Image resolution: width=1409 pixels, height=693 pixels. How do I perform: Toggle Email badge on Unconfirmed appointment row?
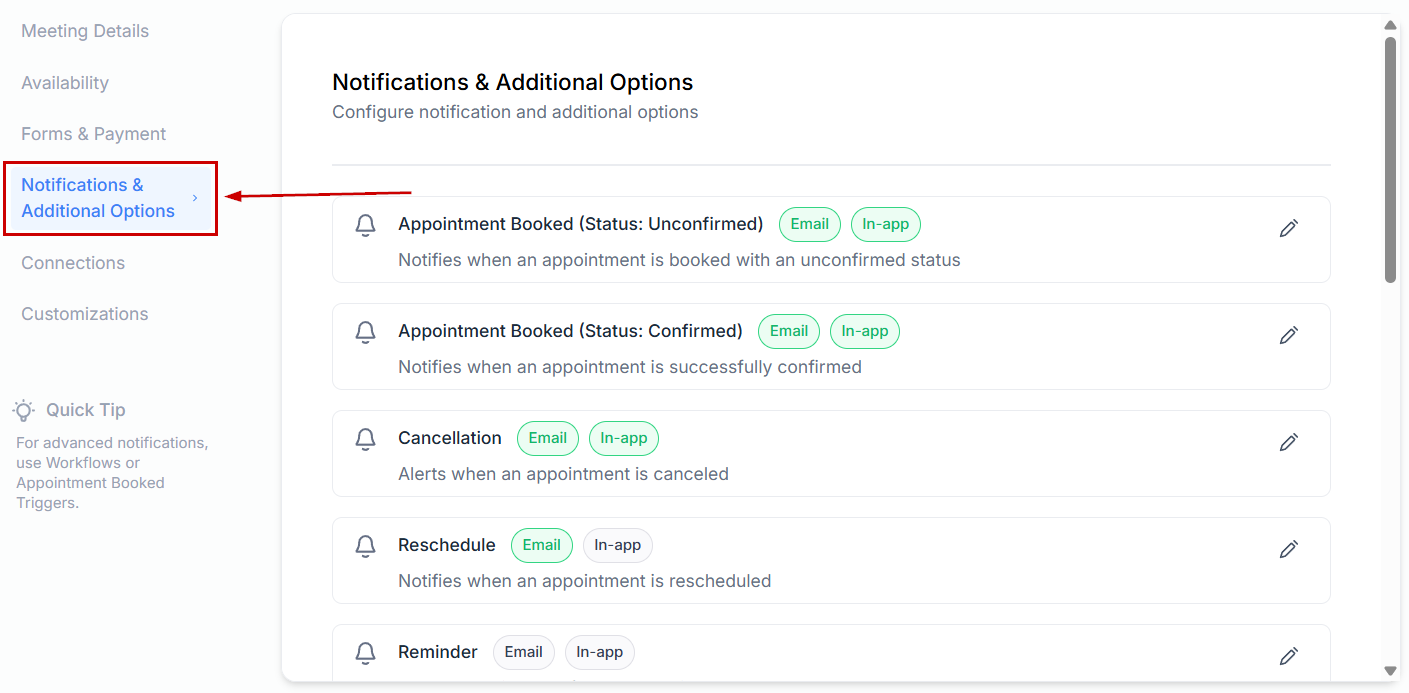point(809,224)
